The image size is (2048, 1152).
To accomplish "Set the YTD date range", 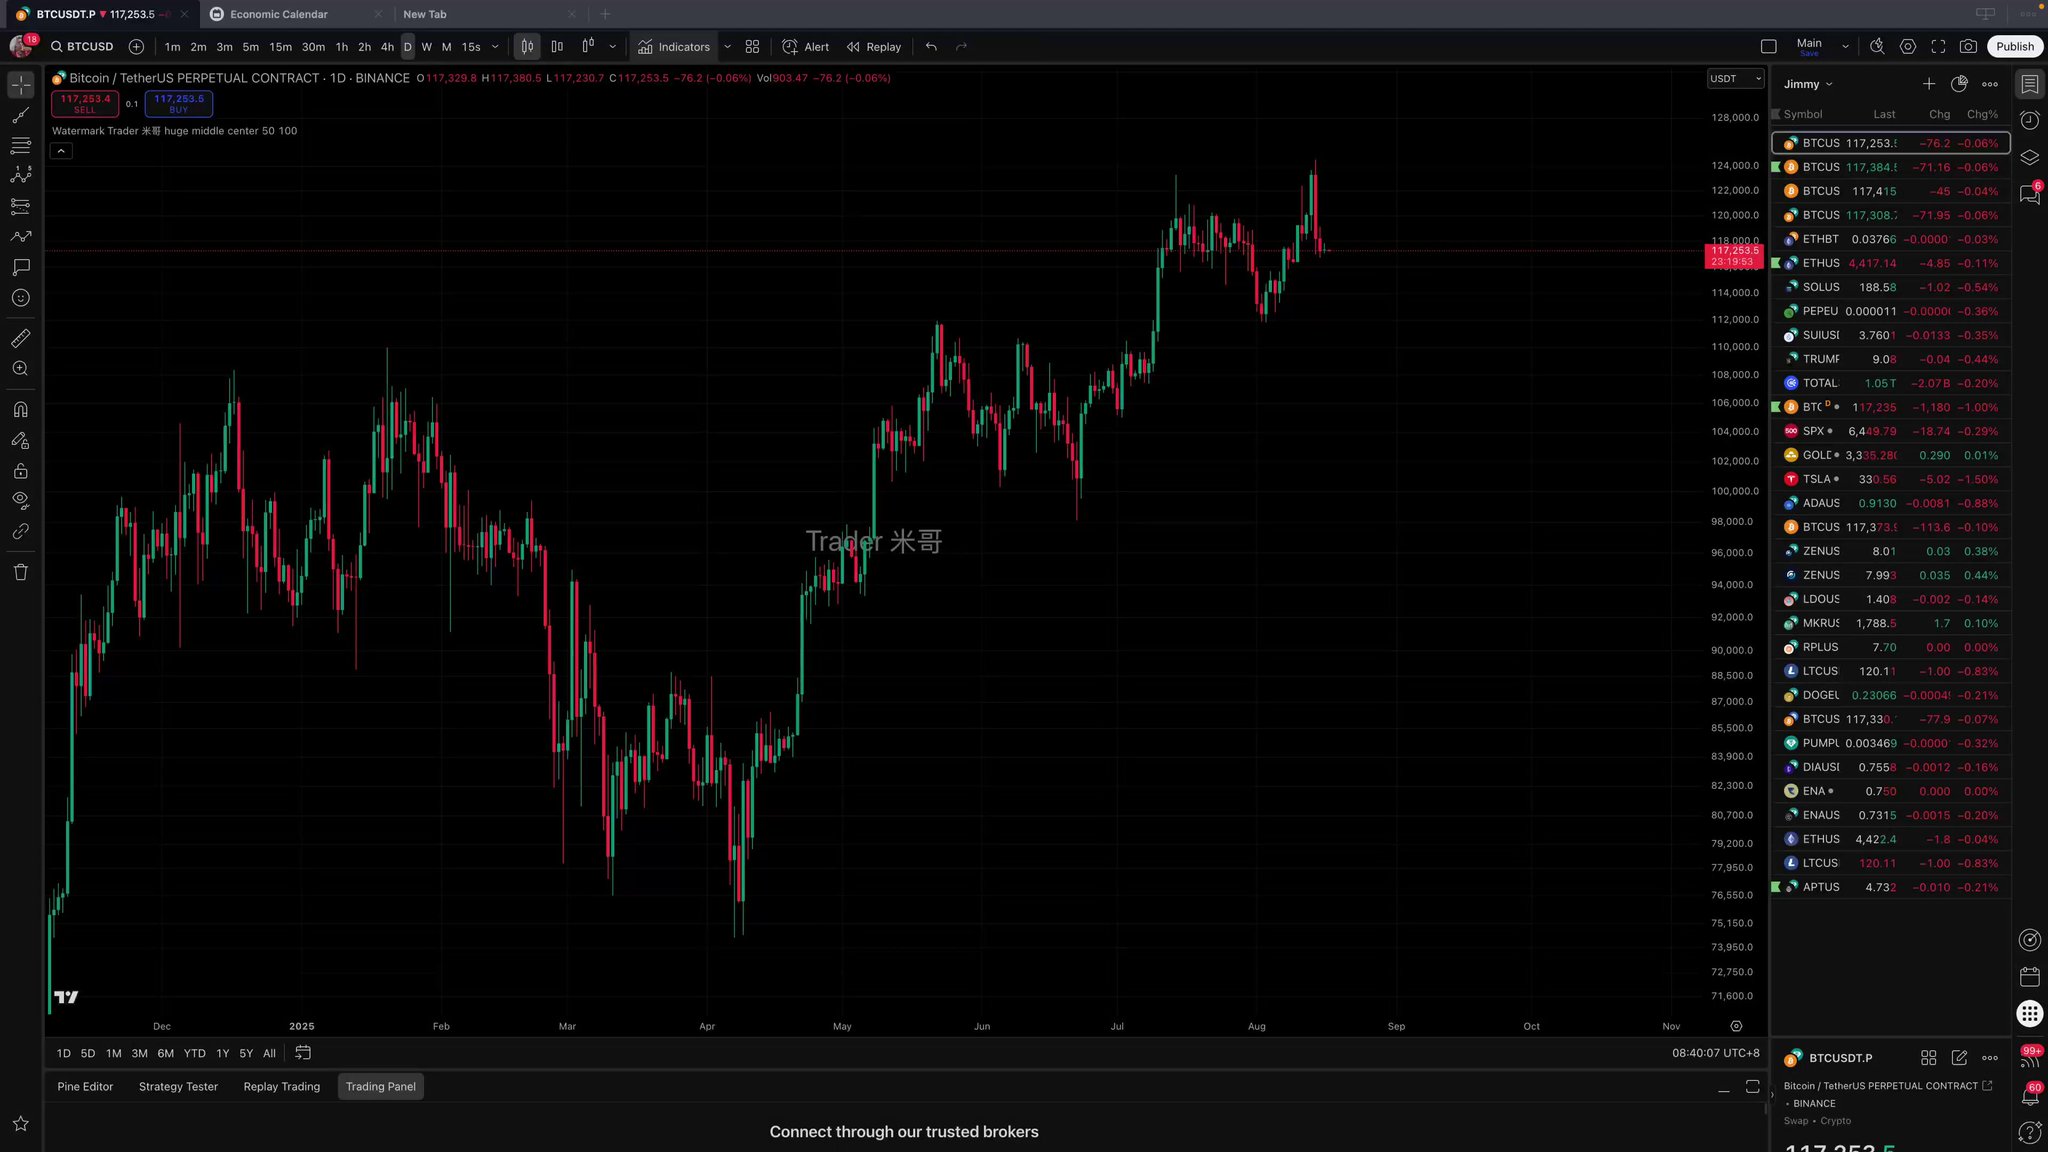I will (x=195, y=1053).
